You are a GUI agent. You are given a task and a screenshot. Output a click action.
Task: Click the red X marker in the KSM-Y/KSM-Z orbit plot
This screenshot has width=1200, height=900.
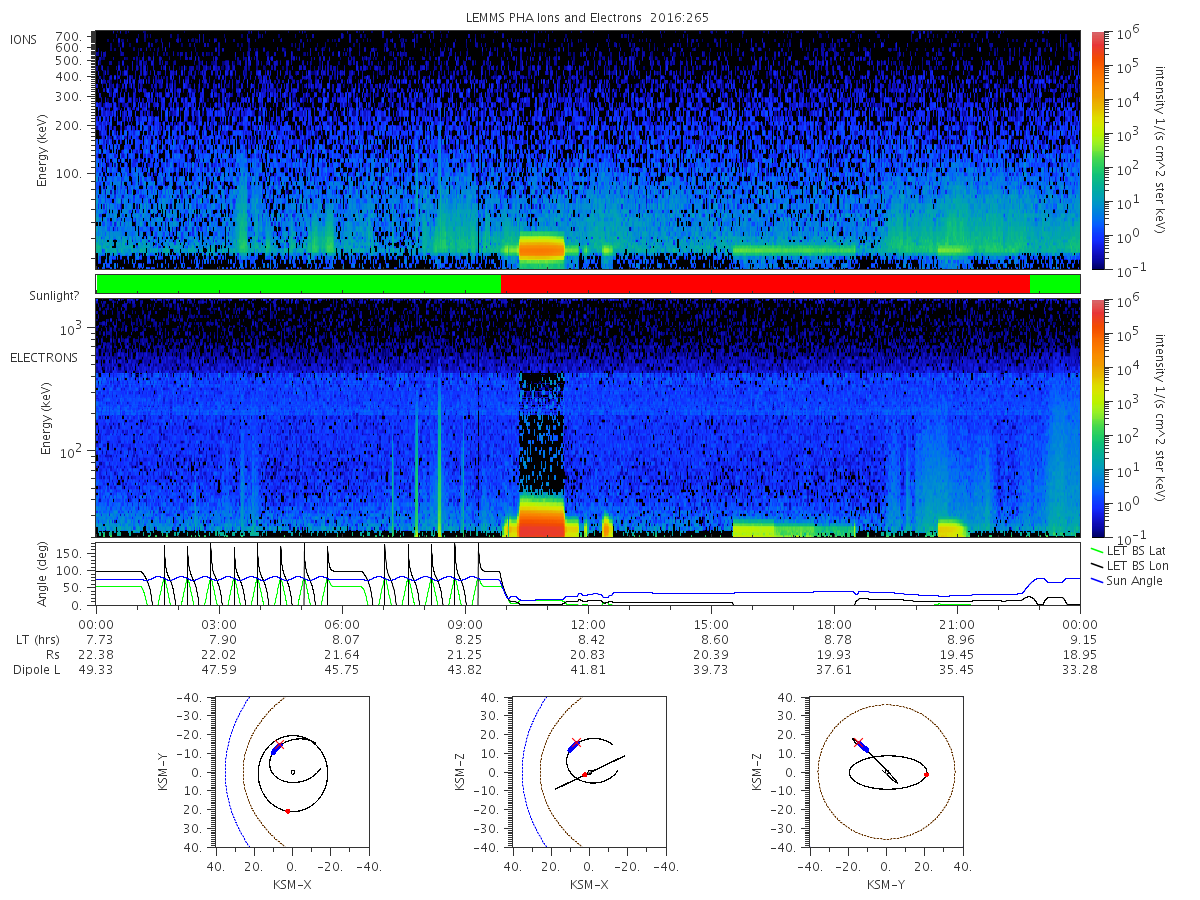tap(857, 742)
